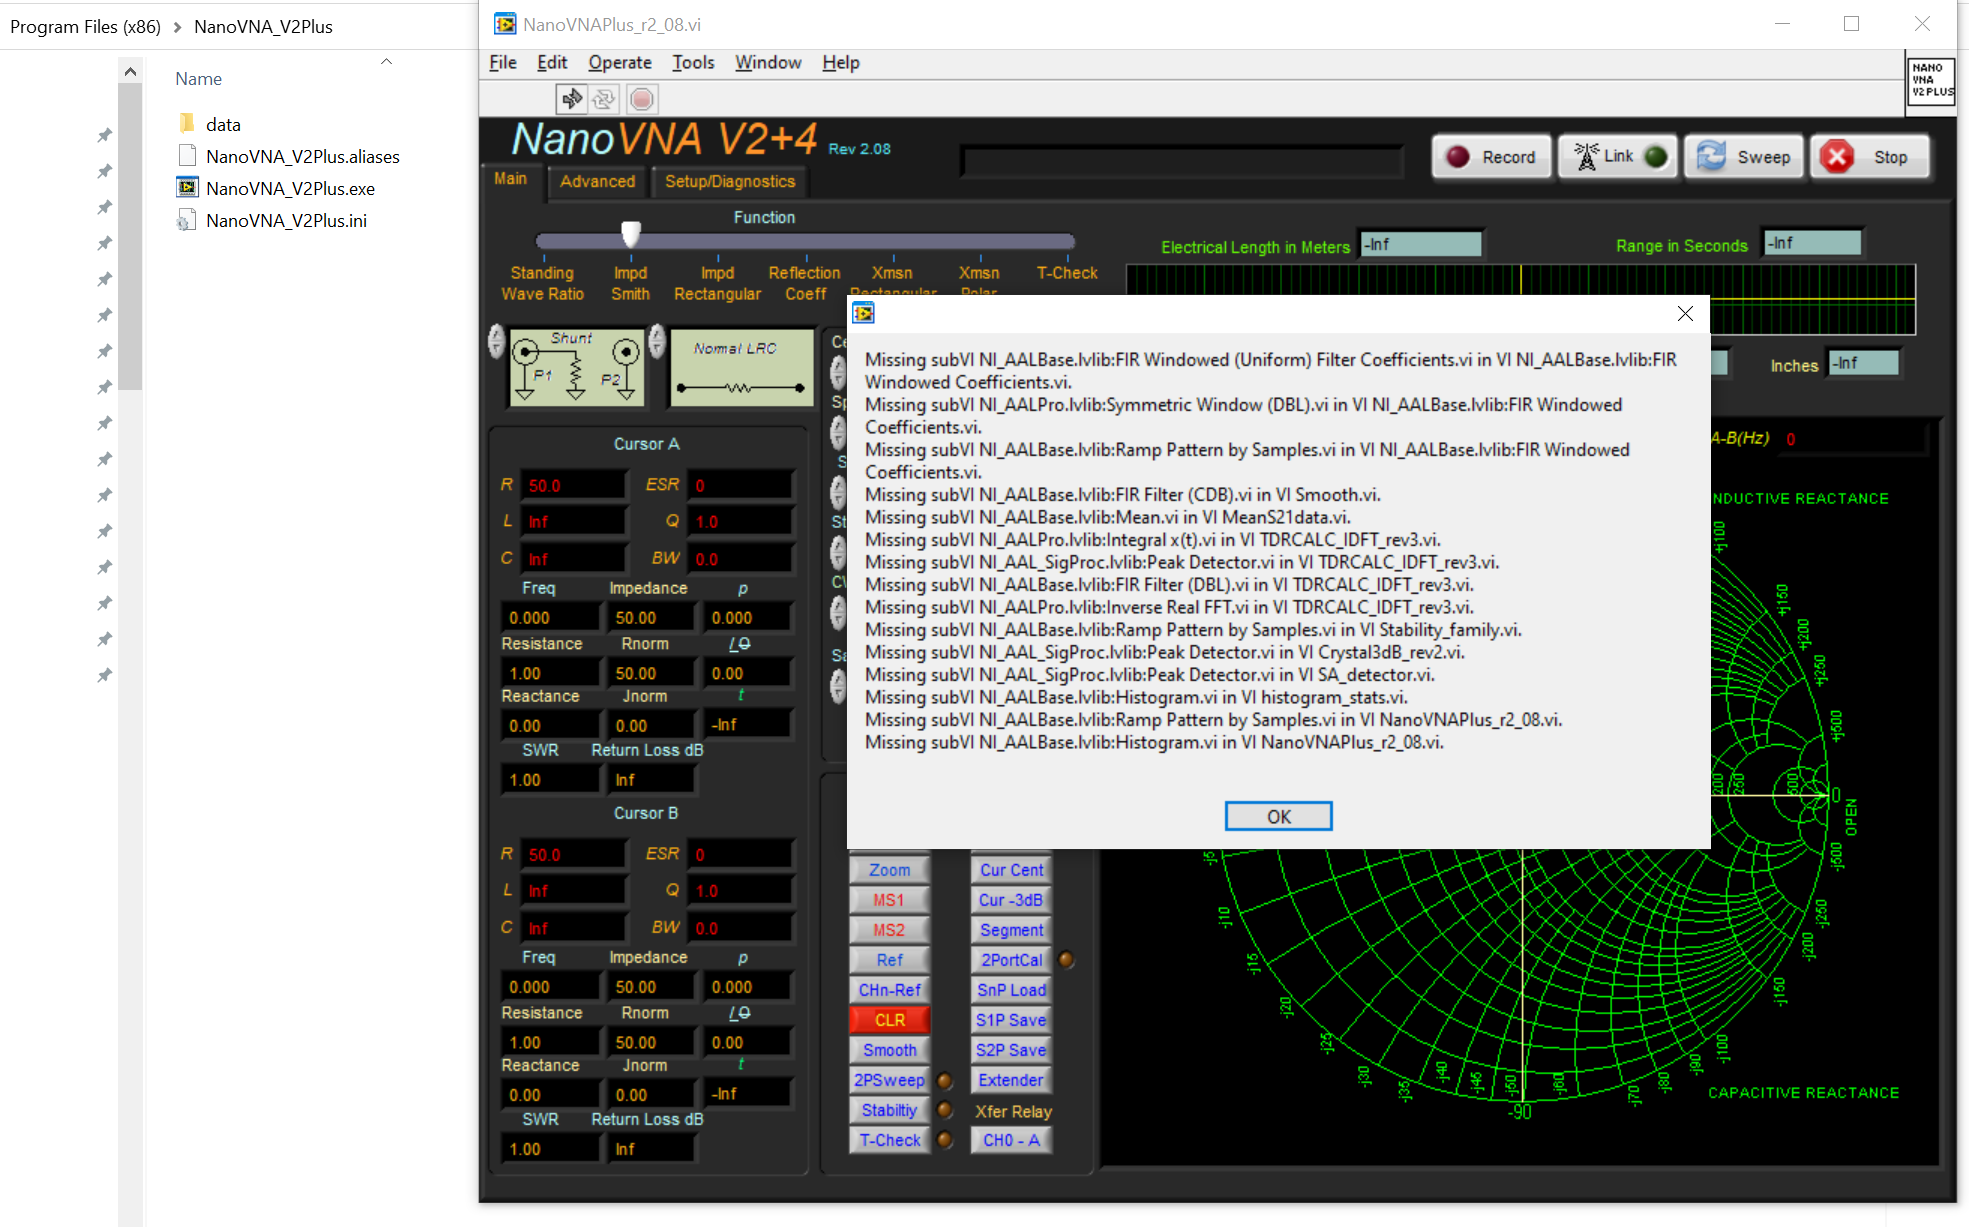Click the Function slider knob
Image resolution: width=1969 pixels, height=1227 pixels.
[630, 234]
